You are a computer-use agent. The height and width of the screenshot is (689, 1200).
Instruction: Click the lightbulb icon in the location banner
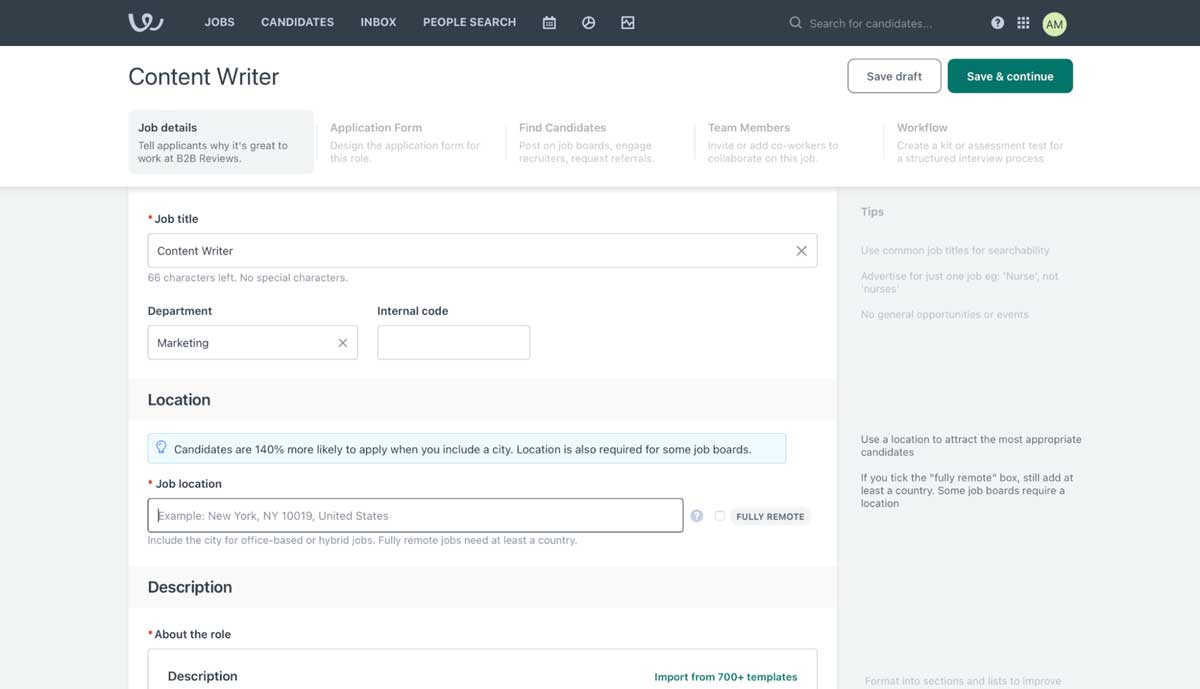[x=161, y=447]
